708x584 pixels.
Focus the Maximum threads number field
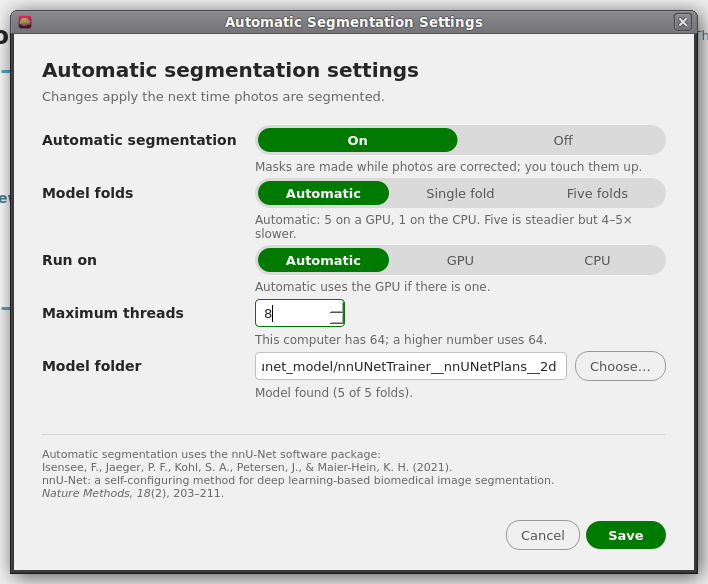293,313
